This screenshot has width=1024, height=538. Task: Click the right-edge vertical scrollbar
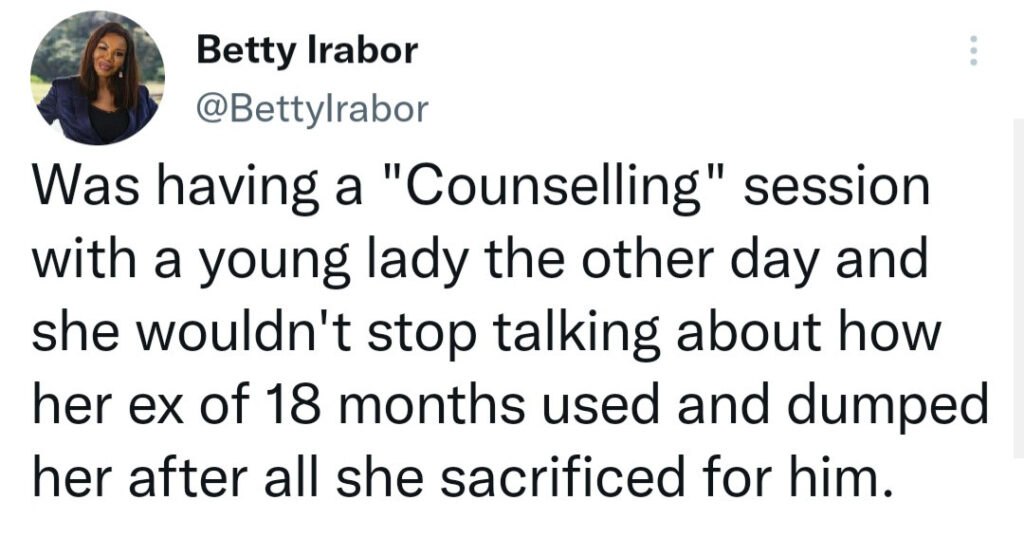click(1019, 287)
